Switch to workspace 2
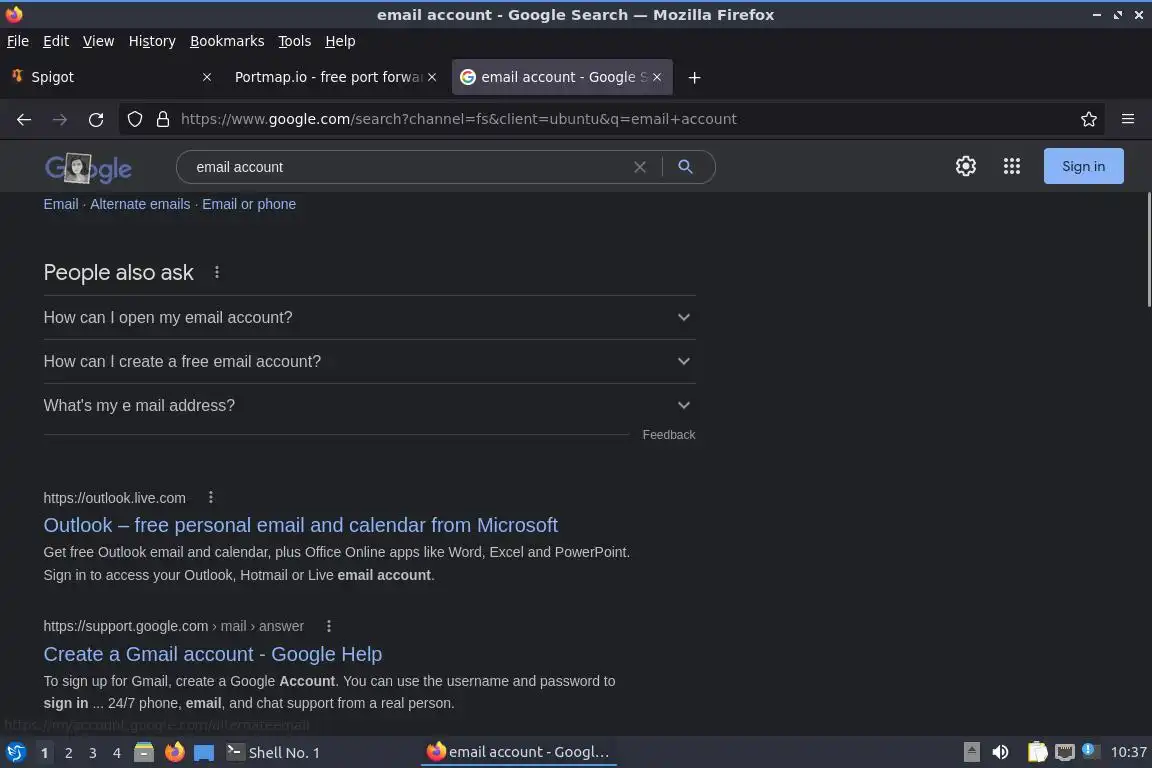 pos(68,753)
